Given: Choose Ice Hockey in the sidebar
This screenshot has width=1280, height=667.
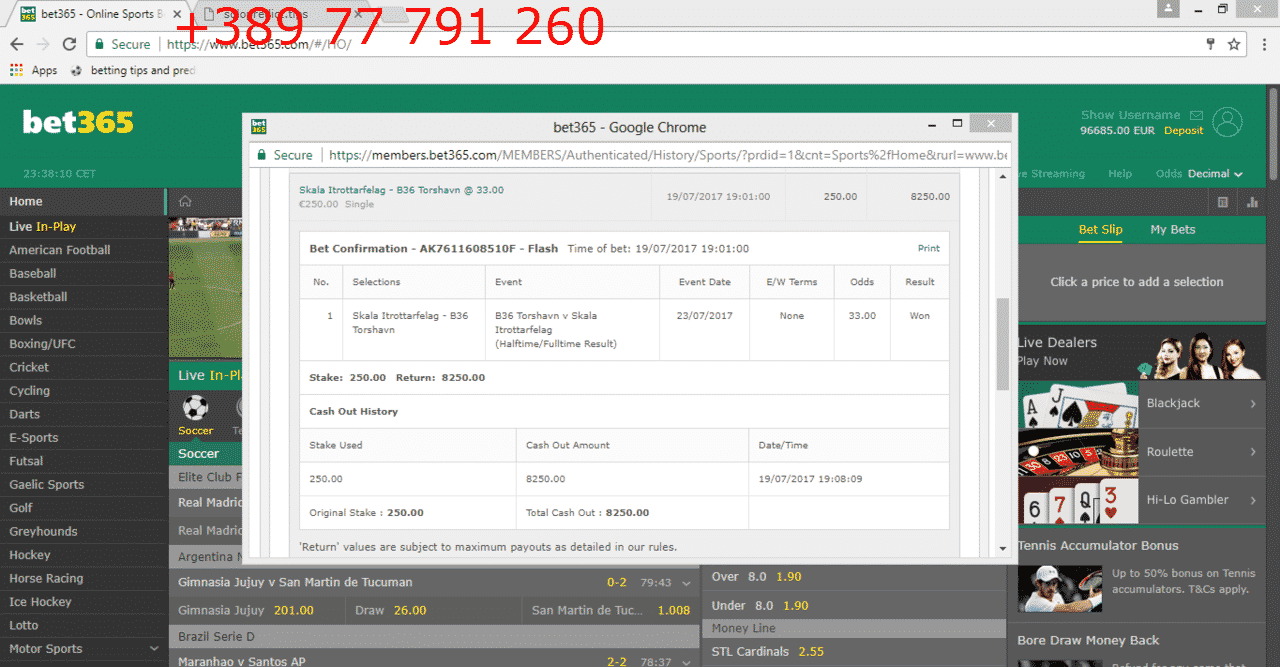Looking at the screenshot, I should 83,602.
